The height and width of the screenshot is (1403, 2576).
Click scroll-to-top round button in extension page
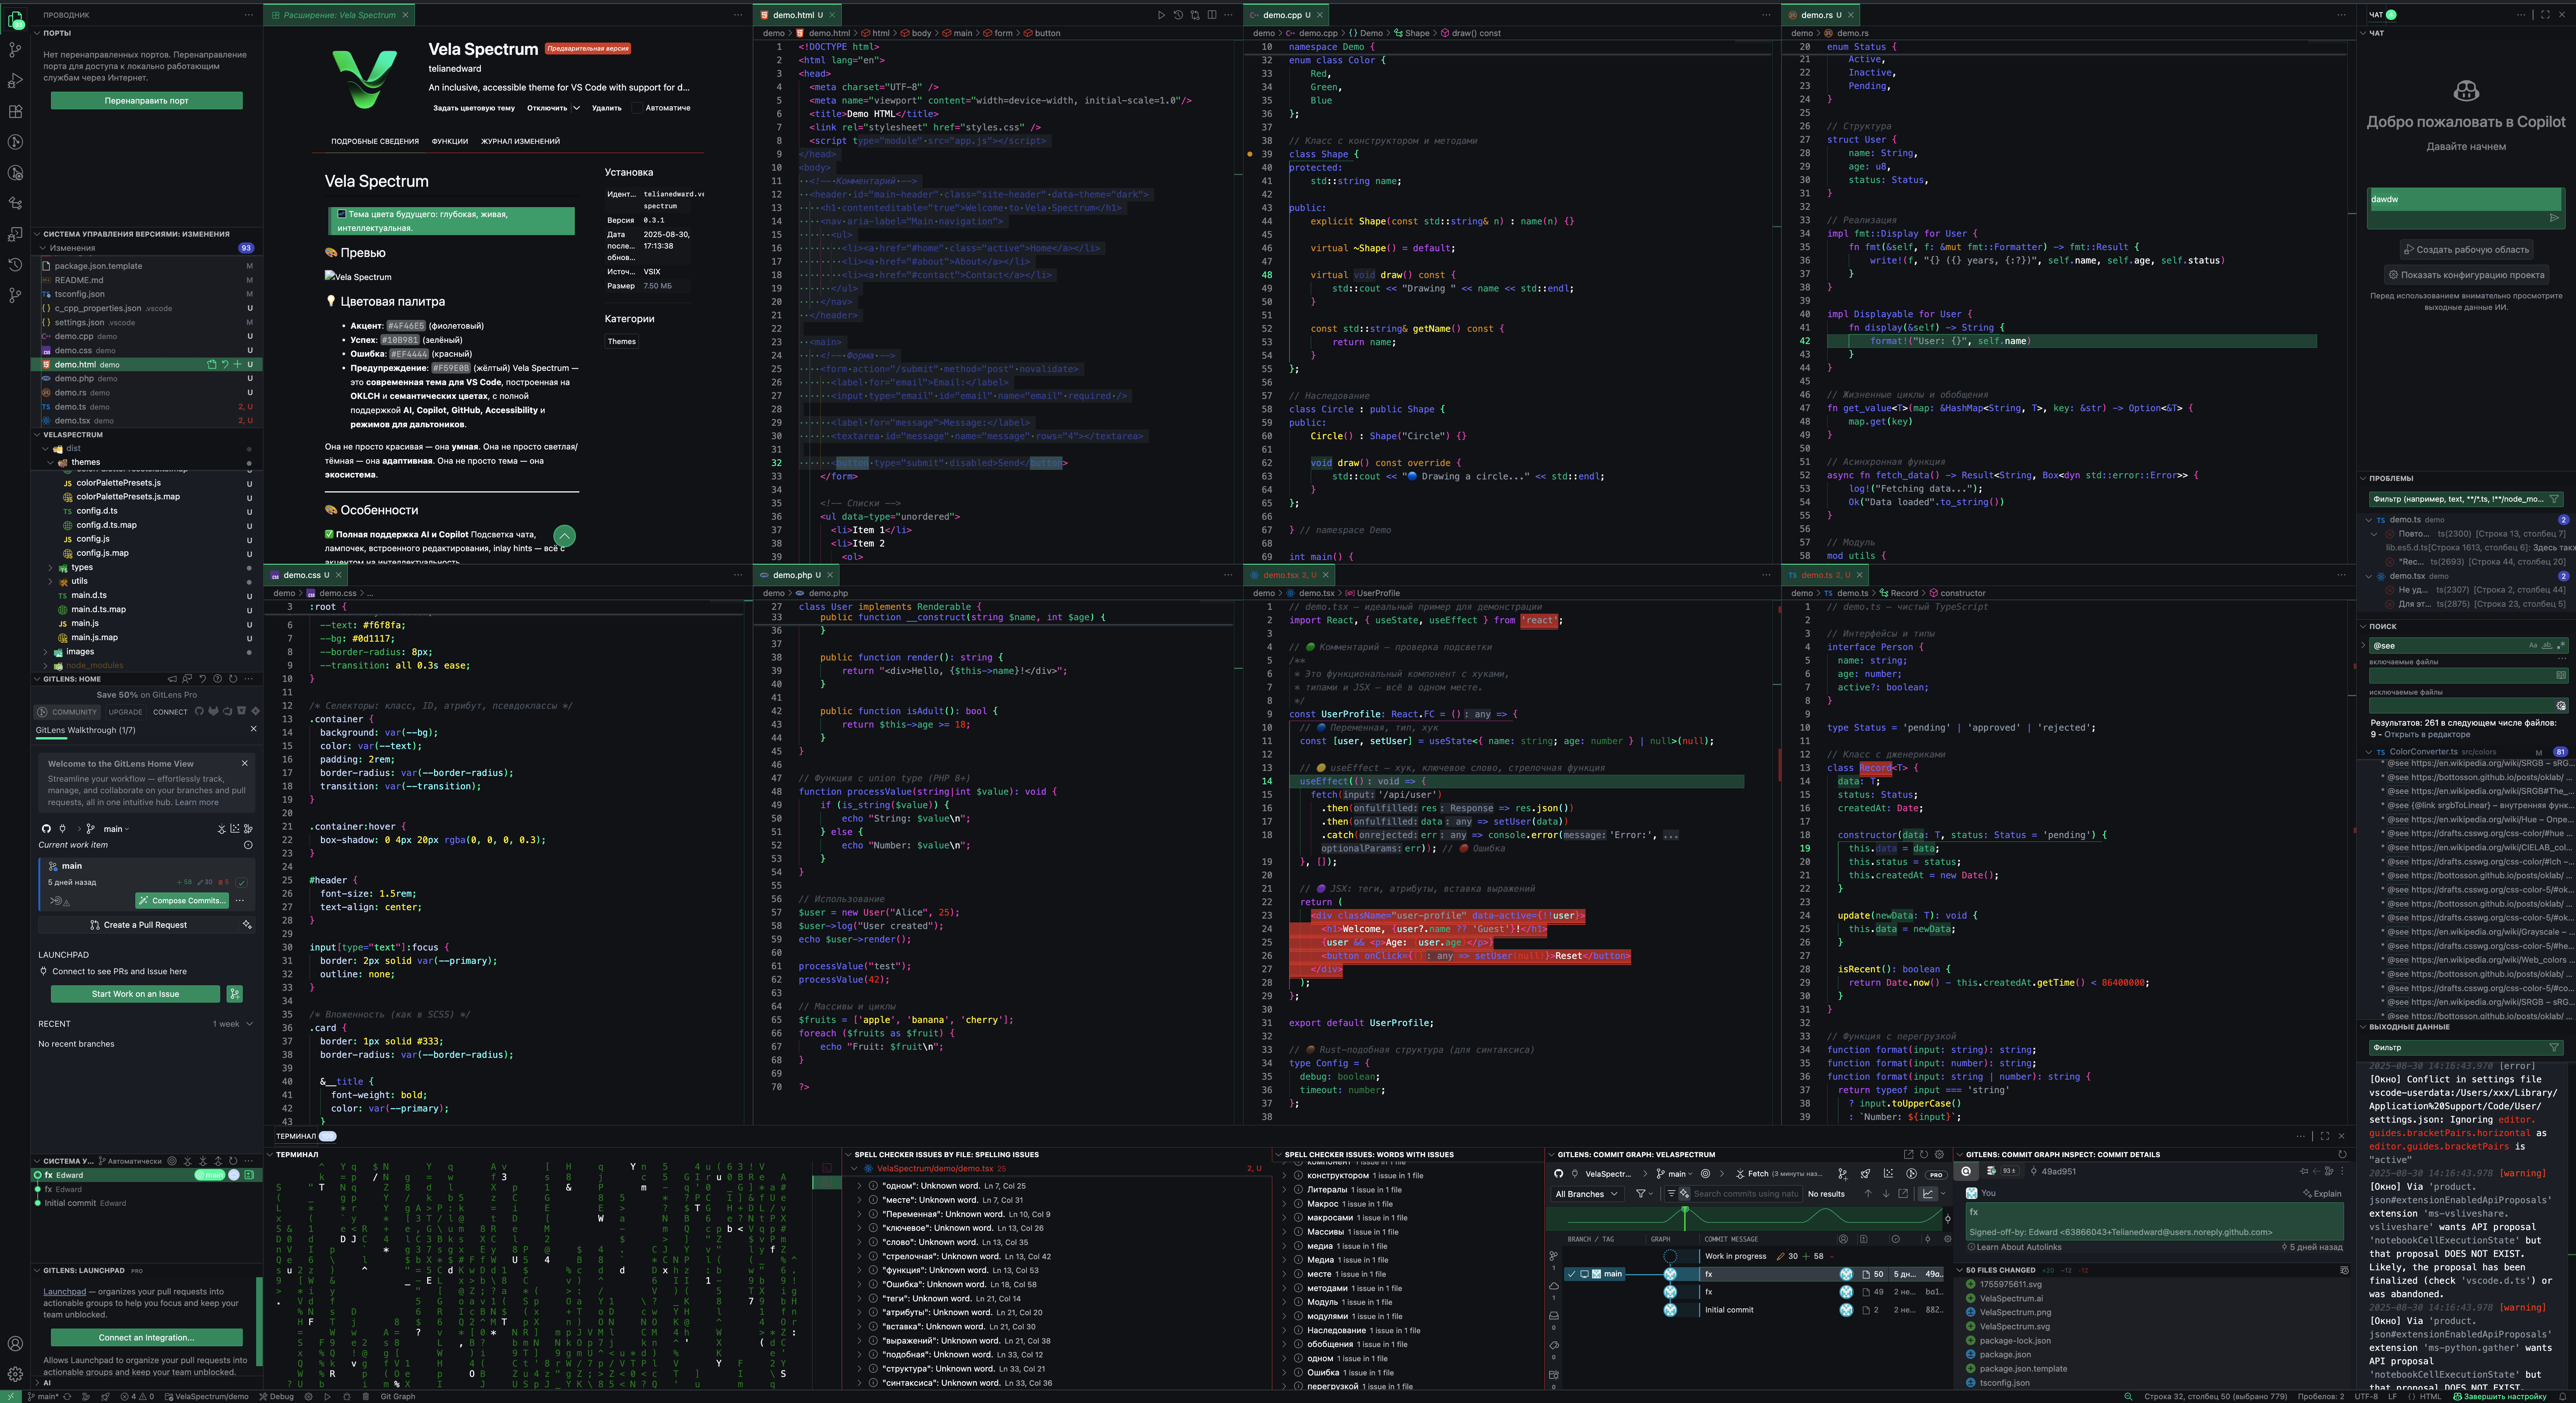coord(564,536)
